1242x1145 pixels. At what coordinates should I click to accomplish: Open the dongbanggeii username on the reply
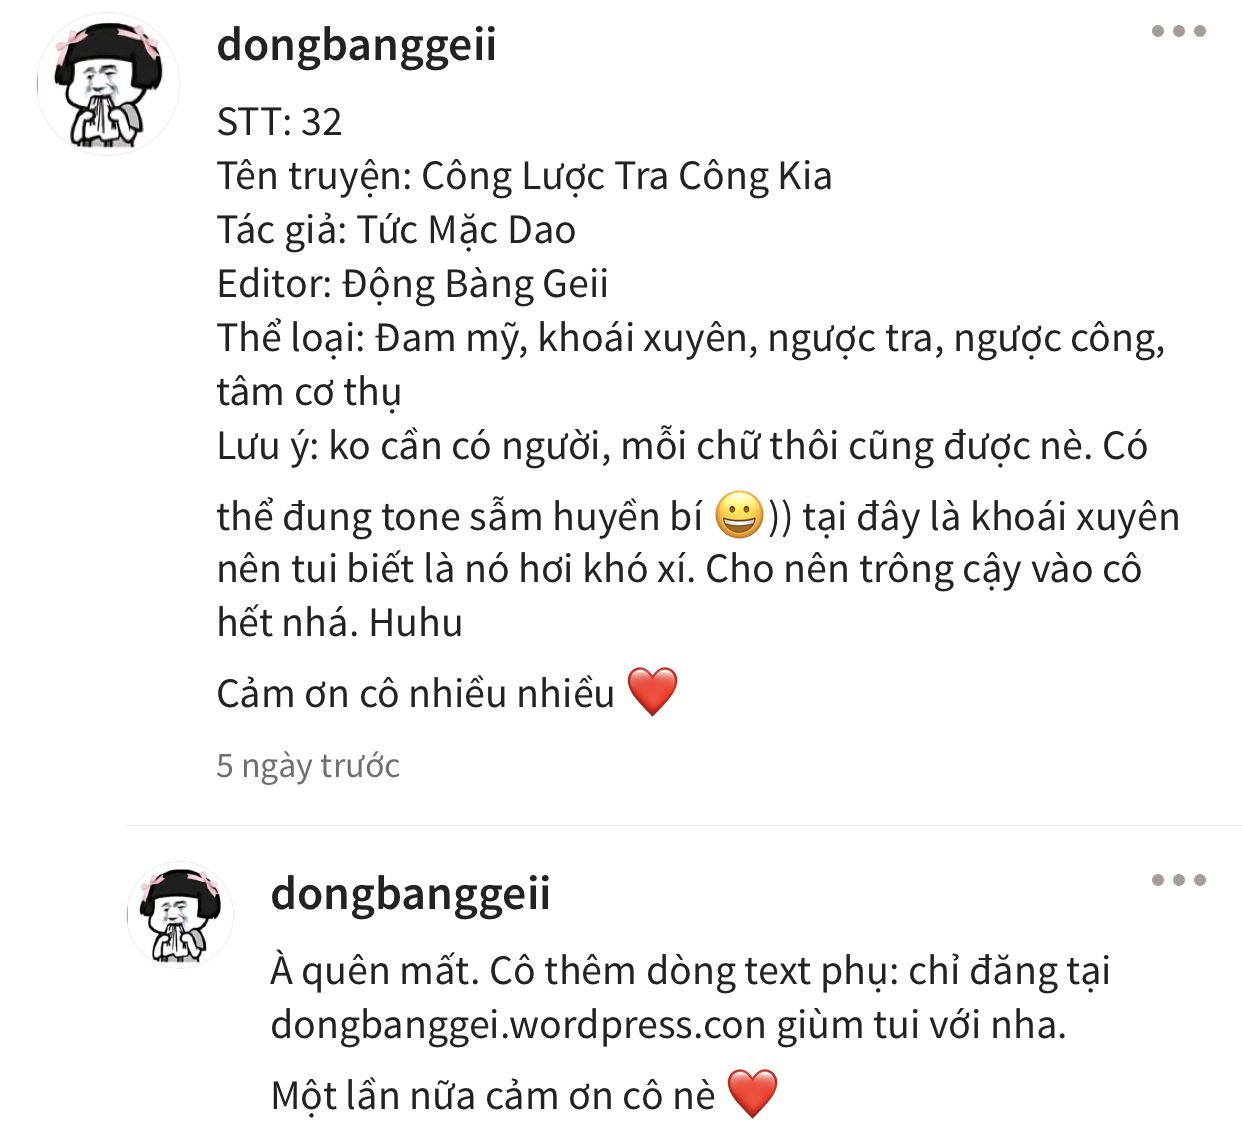tap(410, 894)
